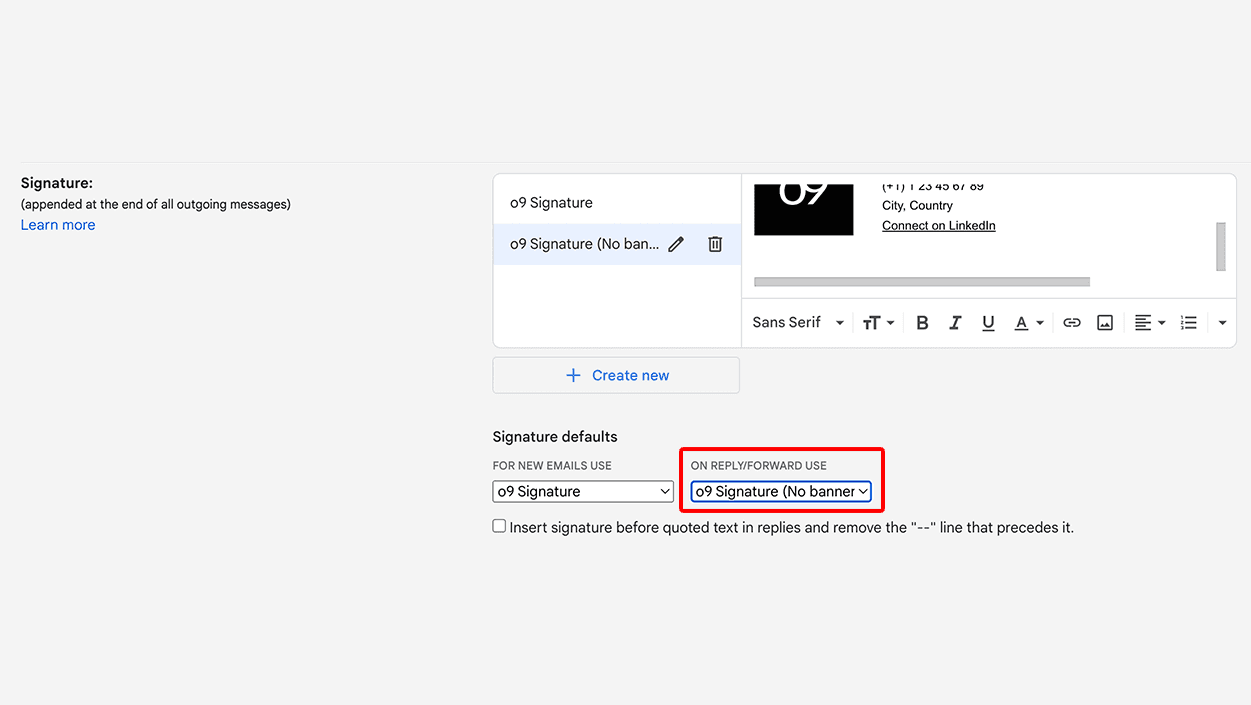Viewport: 1251px width, 705px height.
Task: Open the text size dropdown
Action: pos(878,322)
